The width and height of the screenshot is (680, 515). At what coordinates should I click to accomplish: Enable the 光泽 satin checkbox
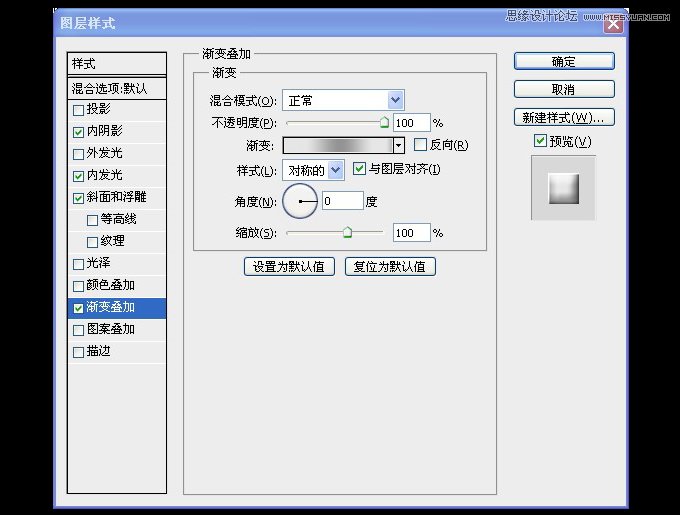tap(78, 264)
